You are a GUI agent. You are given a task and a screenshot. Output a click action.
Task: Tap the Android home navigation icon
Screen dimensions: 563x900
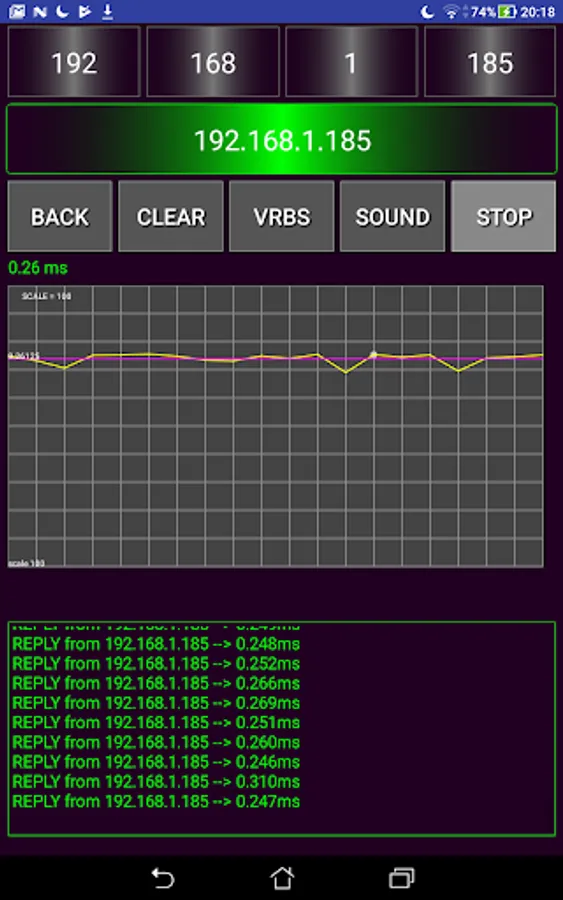coord(282,878)
